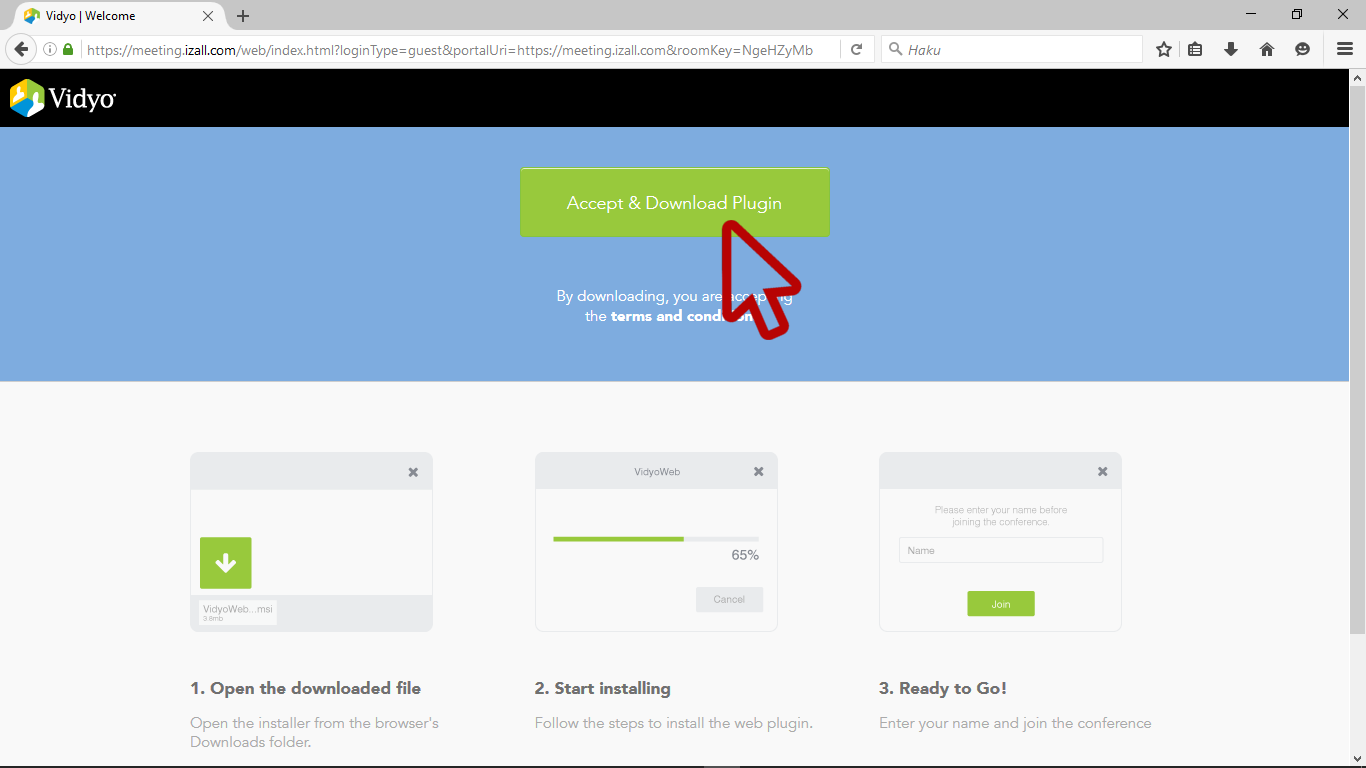Click the green download arrow illustration
Screen dimensions: 1366x768
[226, 563]
